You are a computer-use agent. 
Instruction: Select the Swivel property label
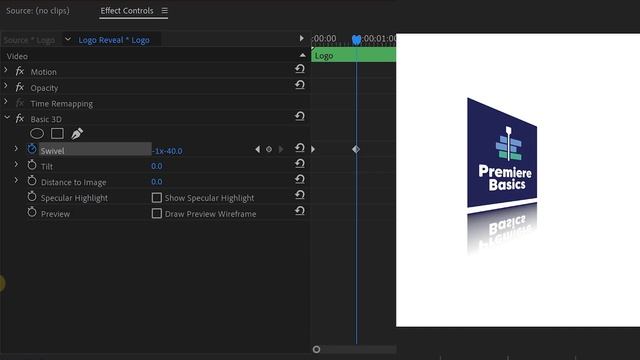(x=53, y=151)
